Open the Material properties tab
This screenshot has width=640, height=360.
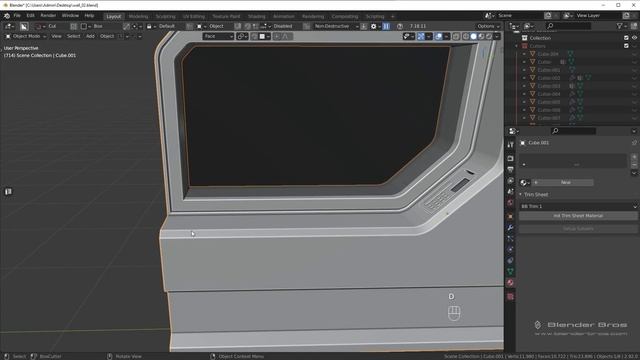pyautogui.click(x=510, y=282)
